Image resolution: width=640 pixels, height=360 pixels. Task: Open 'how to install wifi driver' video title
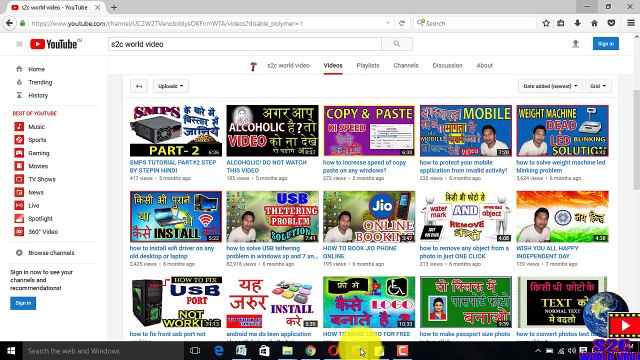(x=172, y=252)
